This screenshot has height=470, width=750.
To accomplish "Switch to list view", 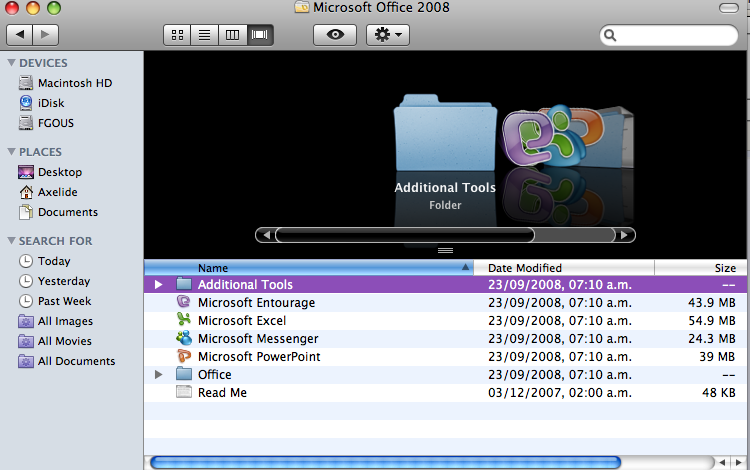I will click(205, 35).
